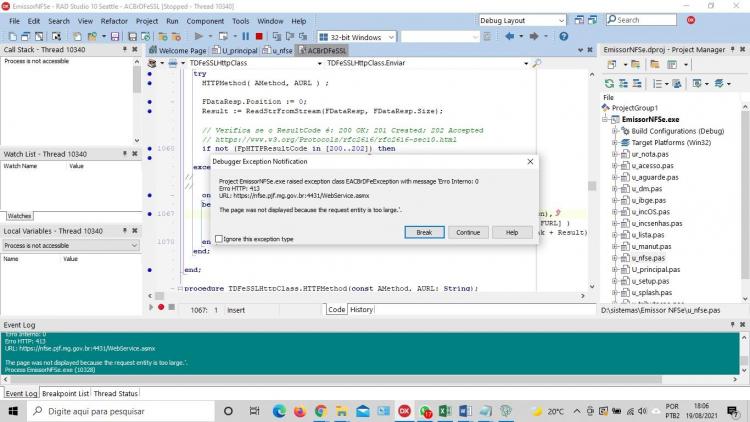This screenshot has height=422, width=750.
Task: Click the Set Debug Desktop icon
Action: coord(592,20)
